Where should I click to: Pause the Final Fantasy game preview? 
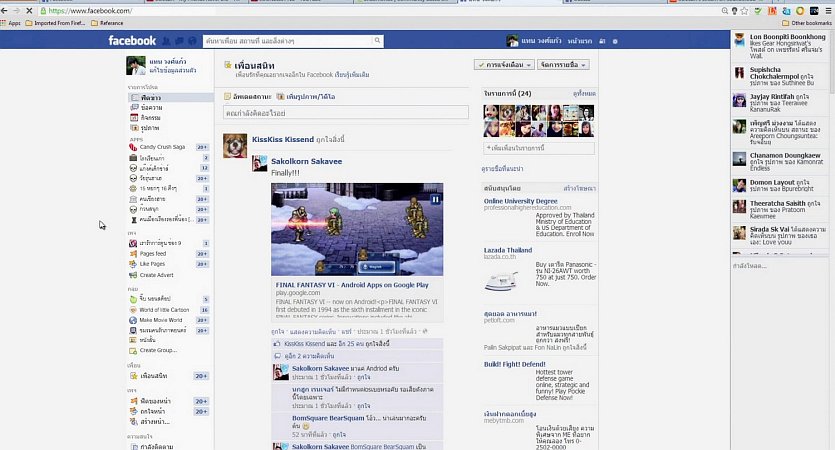(435, 199)
